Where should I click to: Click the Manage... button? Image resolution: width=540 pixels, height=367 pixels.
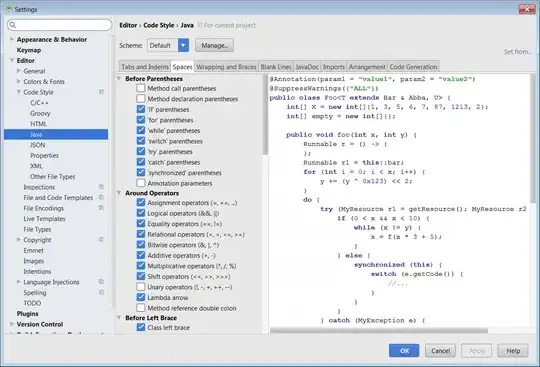point(215,45)
